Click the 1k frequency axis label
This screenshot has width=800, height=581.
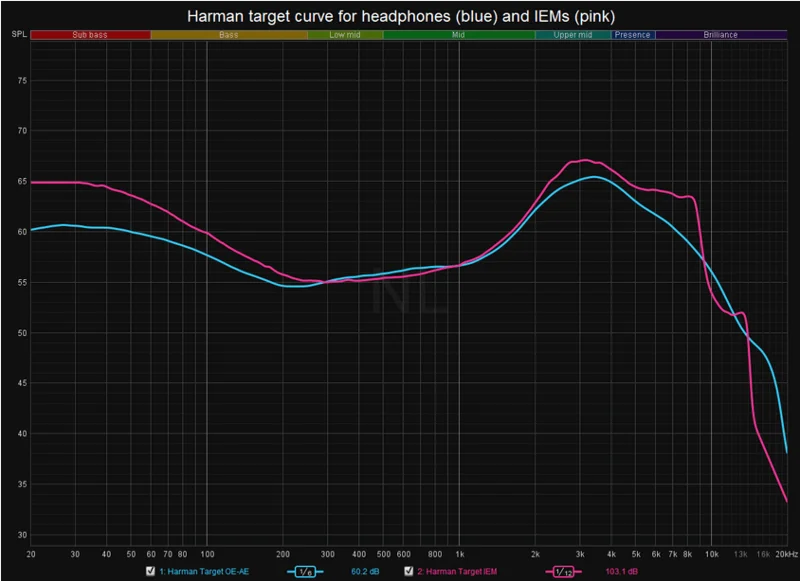[460, 554]
